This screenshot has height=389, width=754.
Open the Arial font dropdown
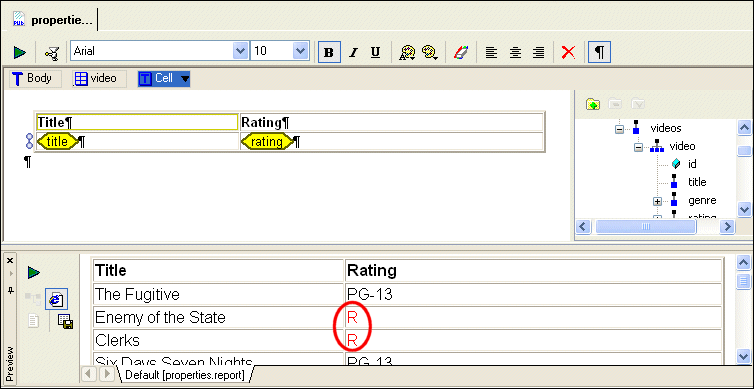click(x=239, y=51)
